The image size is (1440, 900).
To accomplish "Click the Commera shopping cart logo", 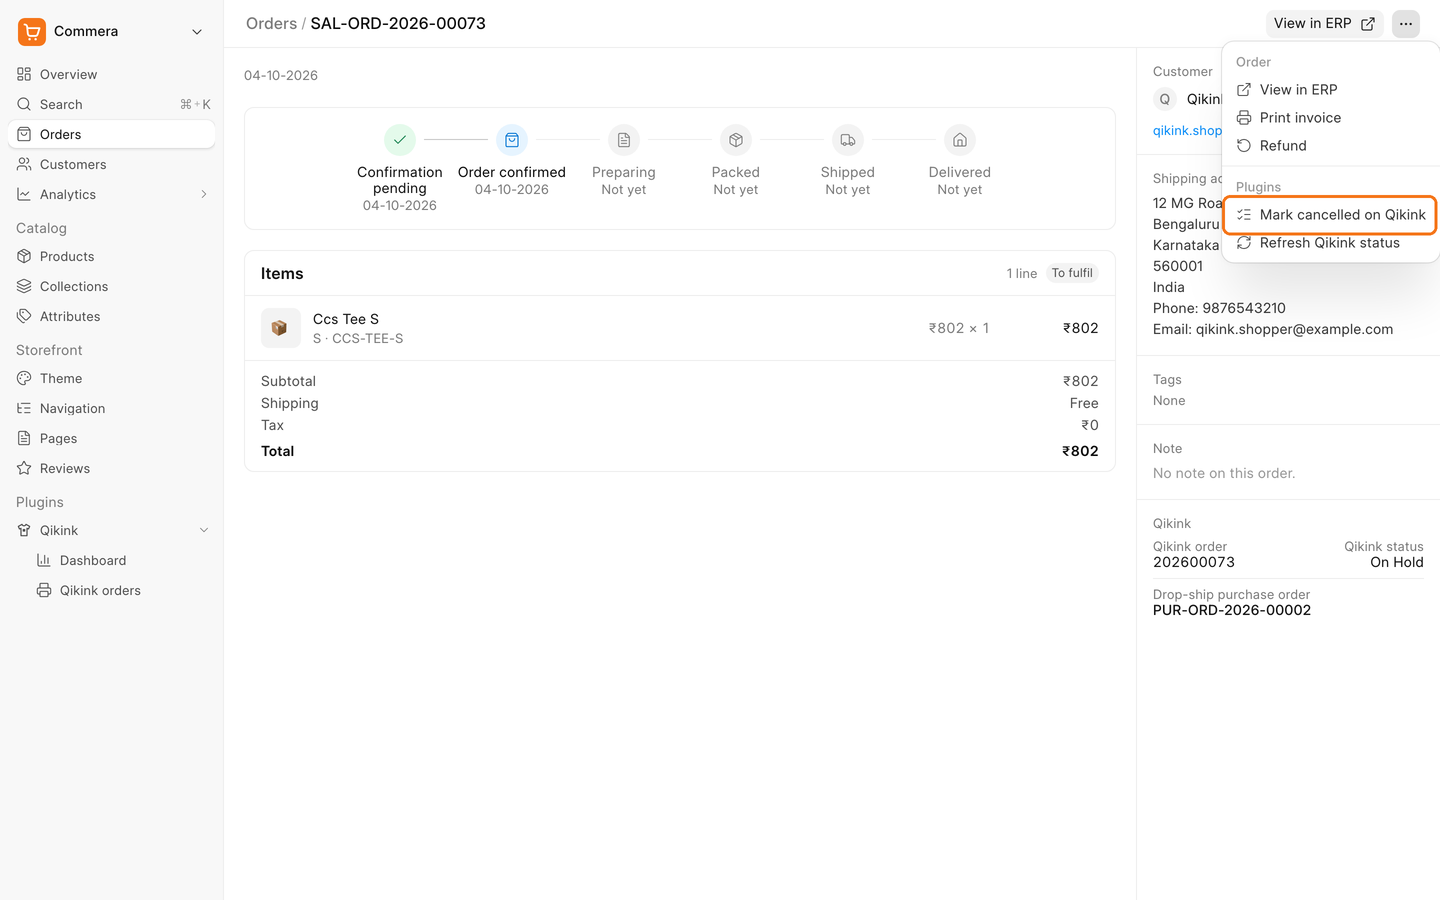I will (x=32, y=32).
